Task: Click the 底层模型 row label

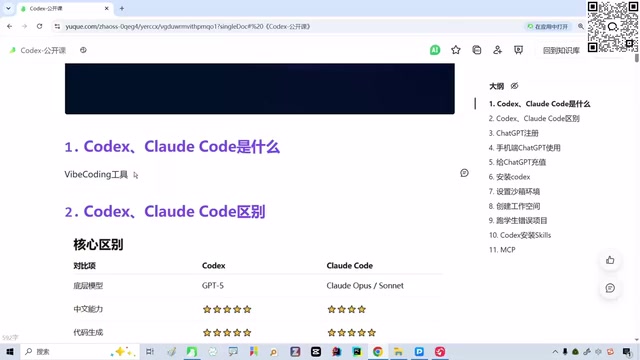Action: pyautogui.click(x=88, y=286)
